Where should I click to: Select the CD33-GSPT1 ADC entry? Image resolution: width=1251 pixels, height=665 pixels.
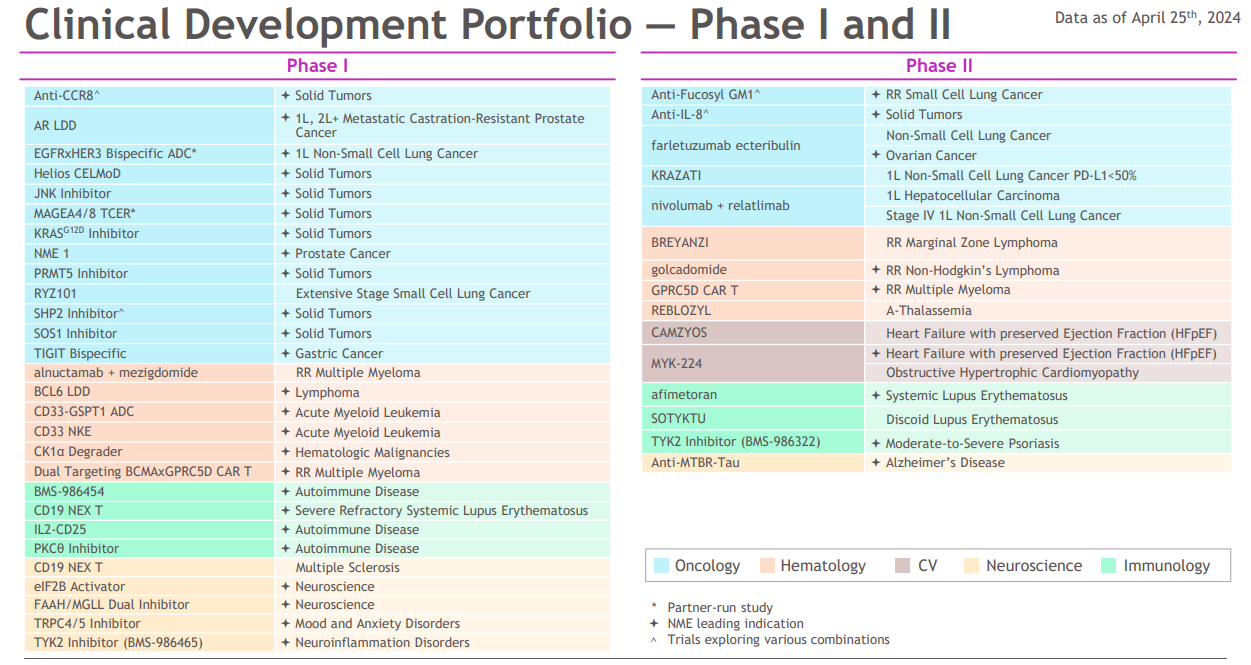point(84,413)
